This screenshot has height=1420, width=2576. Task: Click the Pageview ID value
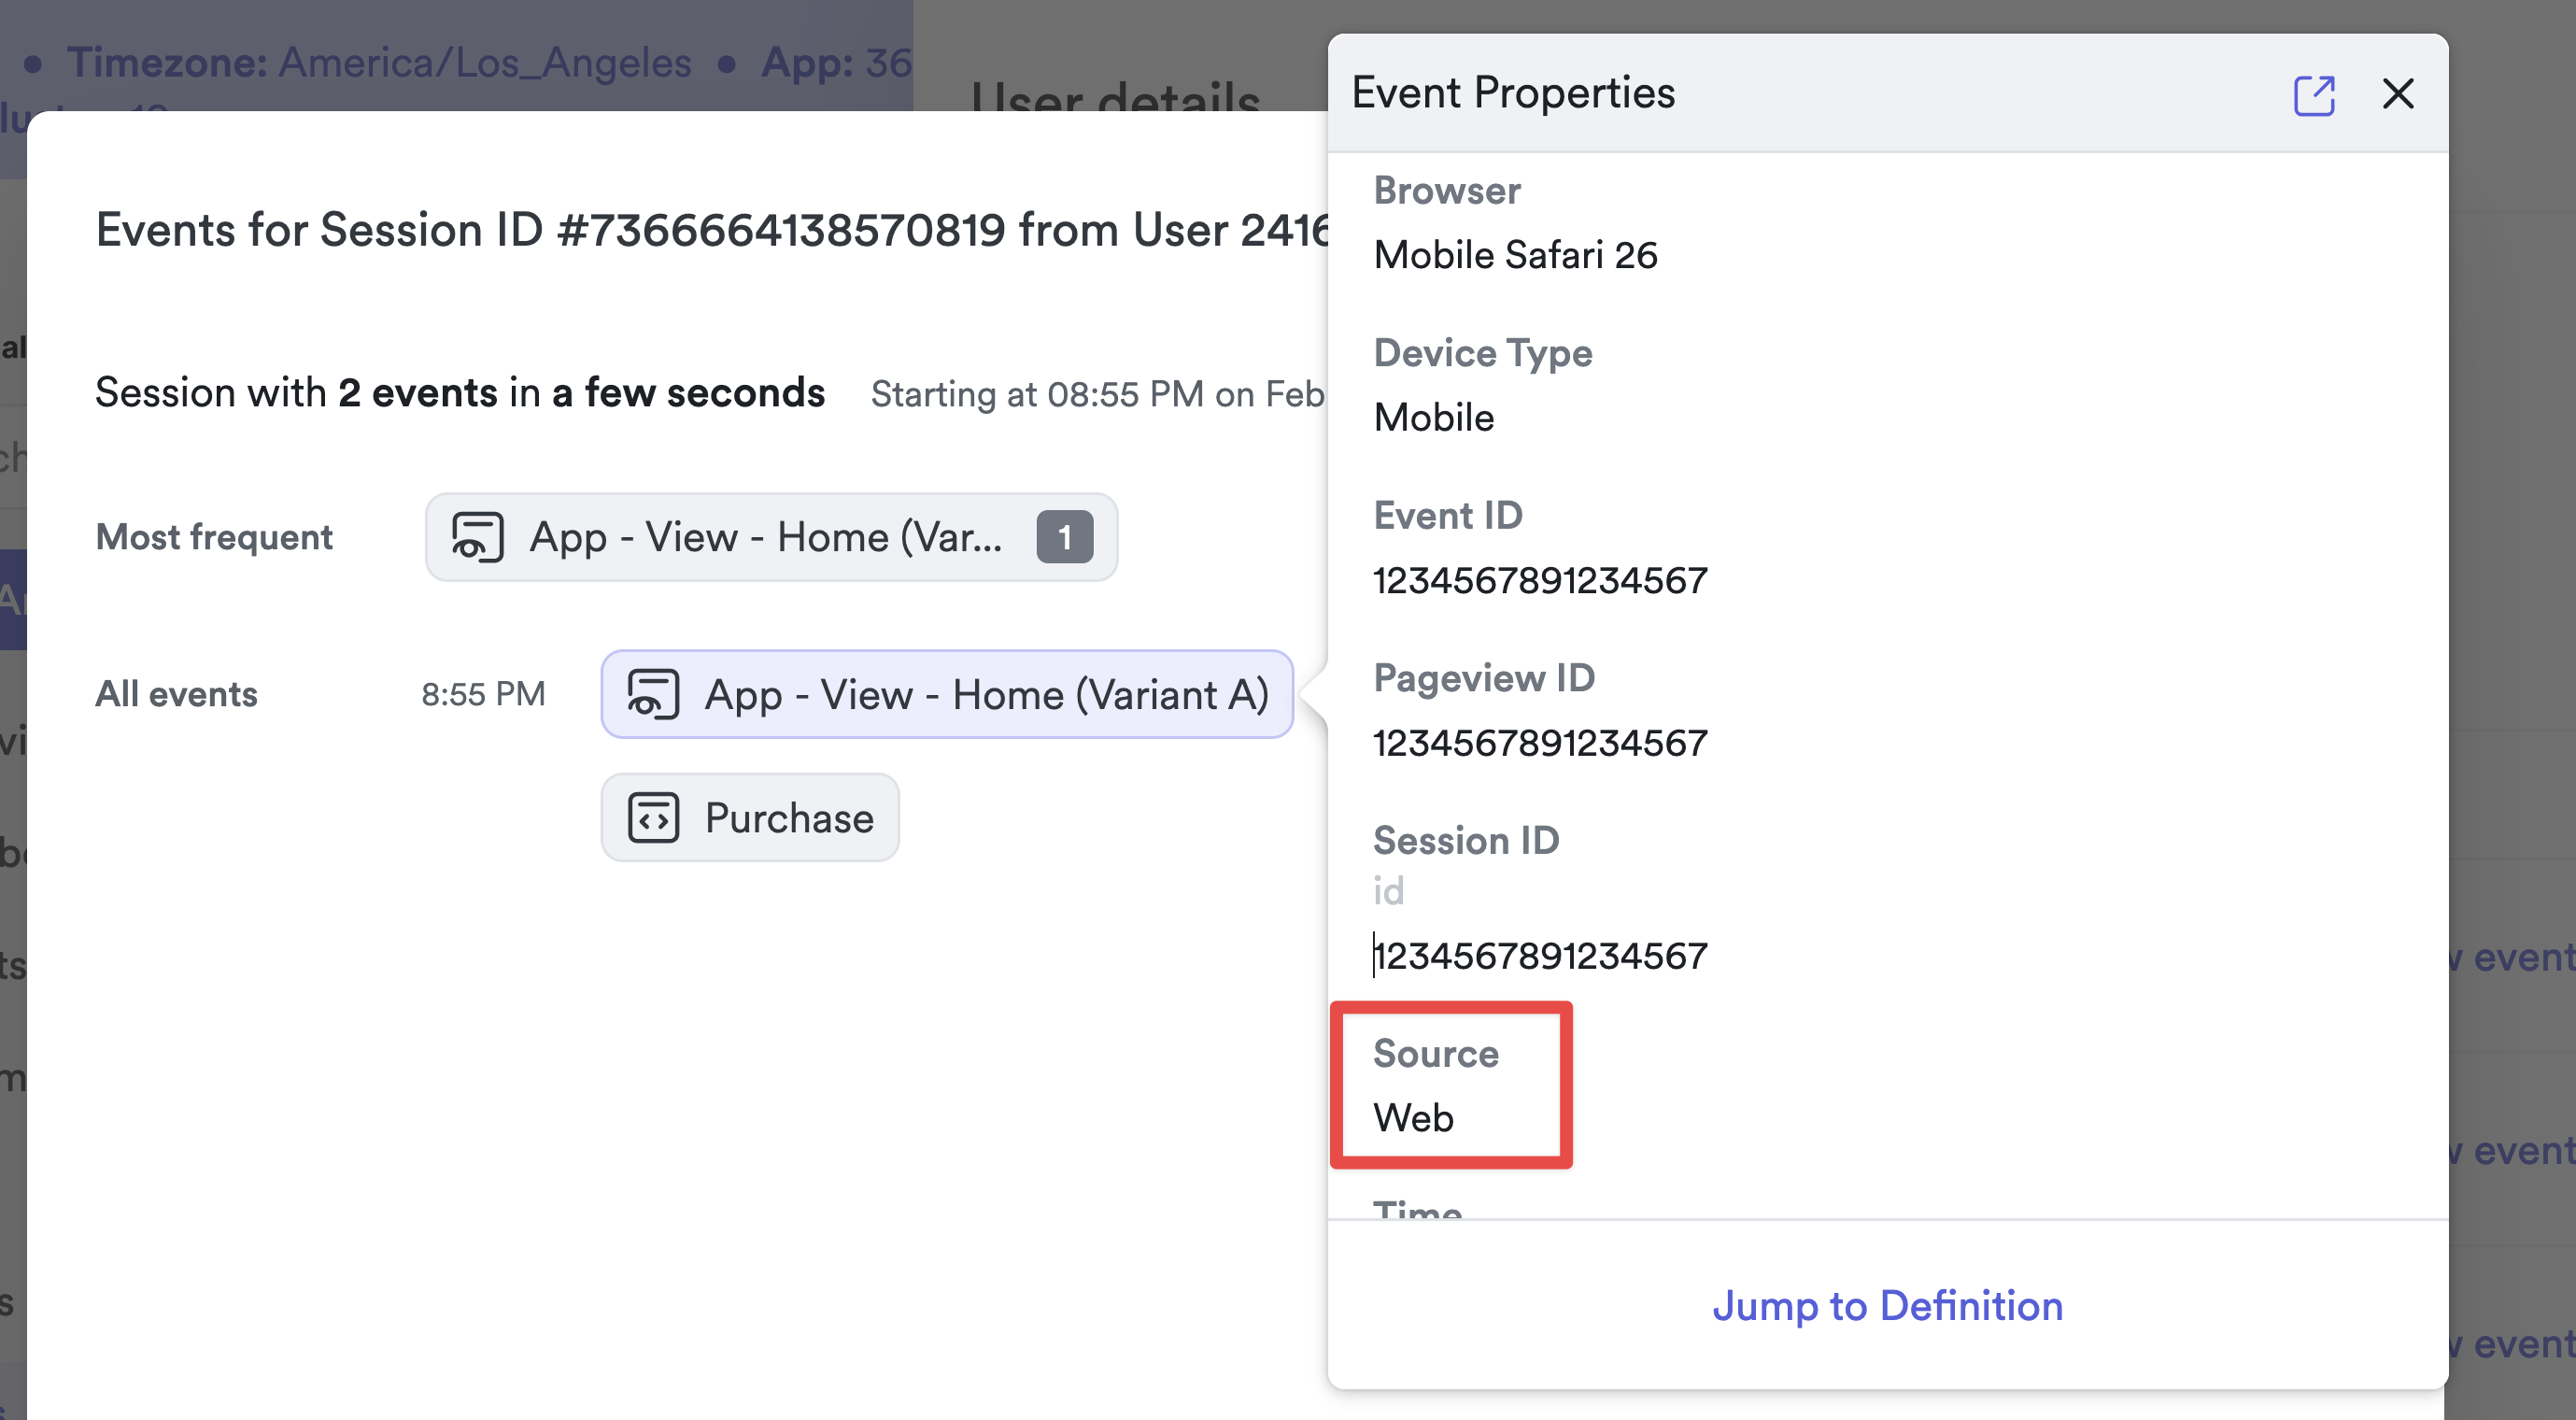point(1540,743)
